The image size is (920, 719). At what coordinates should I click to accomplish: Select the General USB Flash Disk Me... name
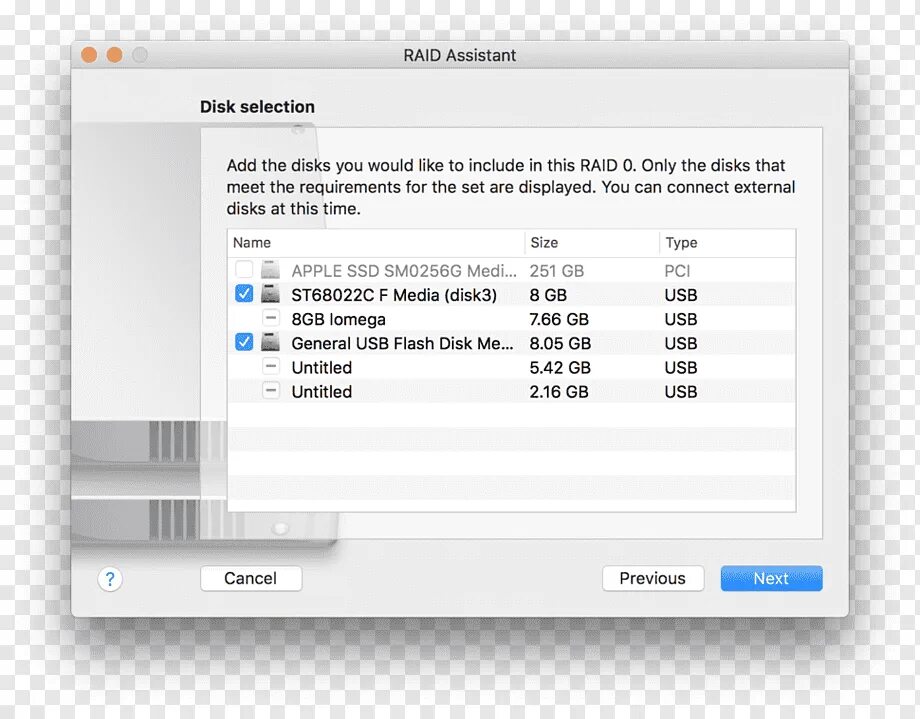pos(402,343)
